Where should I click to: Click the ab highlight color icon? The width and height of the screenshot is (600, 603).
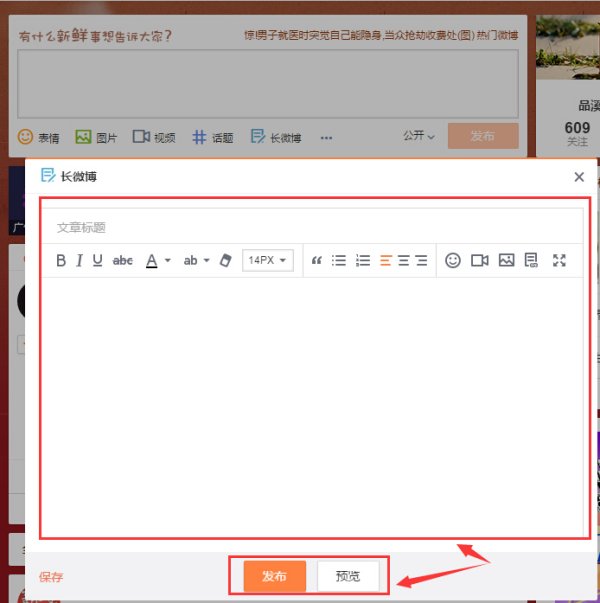point(190,260)
